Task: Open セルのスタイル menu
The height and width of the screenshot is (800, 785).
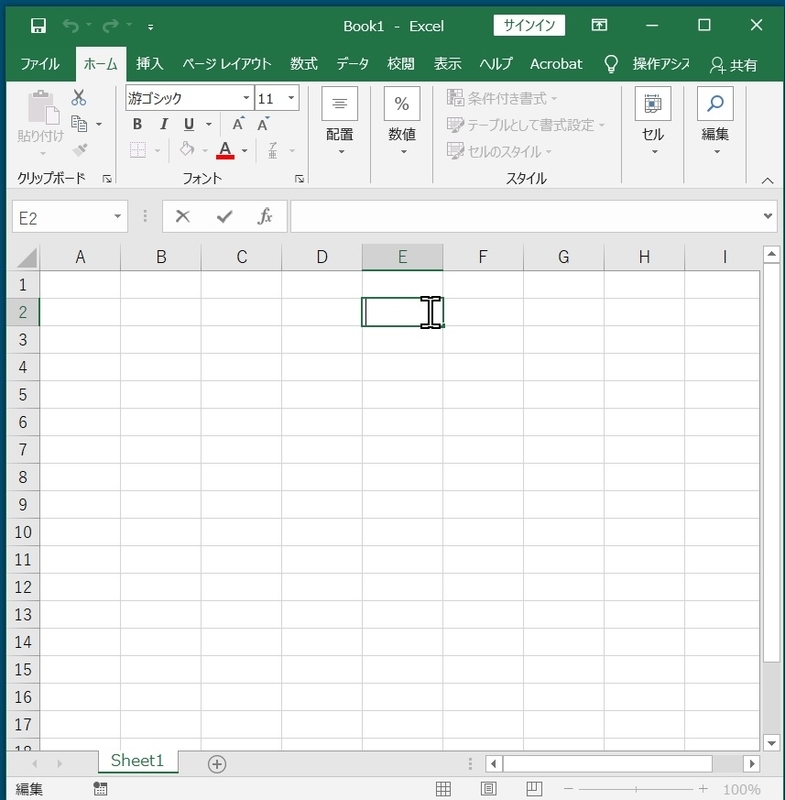Action: tap(499, 151)
